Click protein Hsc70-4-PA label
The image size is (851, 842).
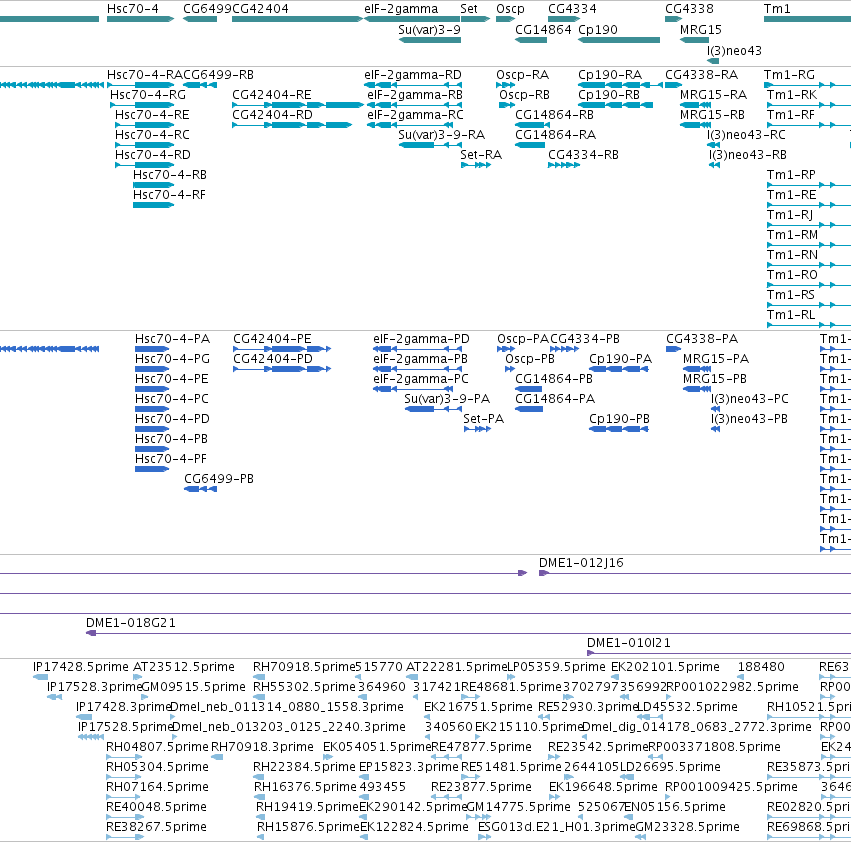172,339
